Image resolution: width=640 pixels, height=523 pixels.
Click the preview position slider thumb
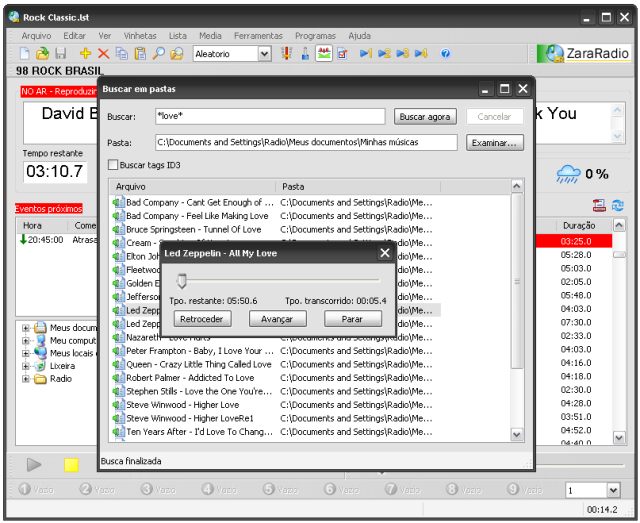182,281
